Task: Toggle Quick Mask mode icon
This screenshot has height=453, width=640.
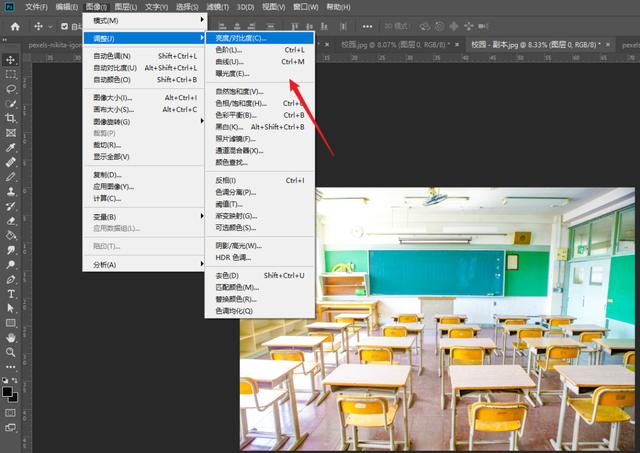Action: click(11, 413)
